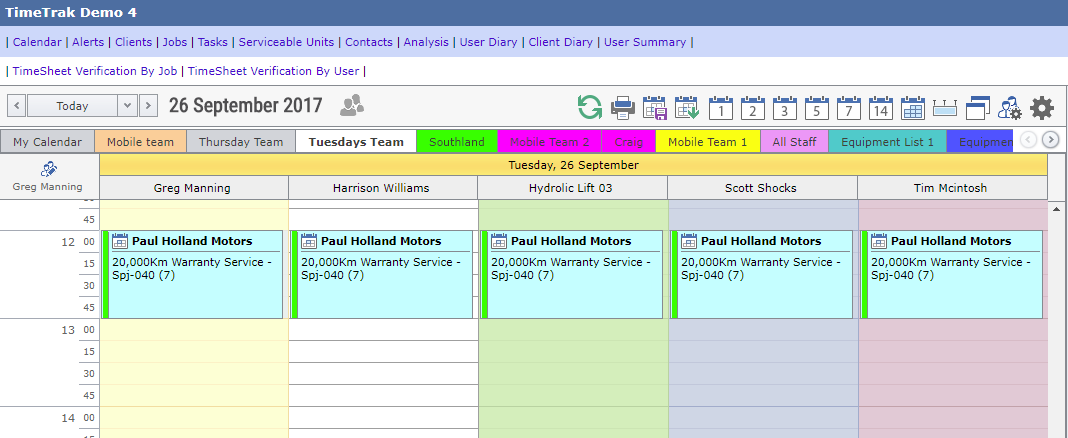Open TimeSheet Verification By Job link
The width and height of the screenshot is (1068, 438).
point(94,71)
